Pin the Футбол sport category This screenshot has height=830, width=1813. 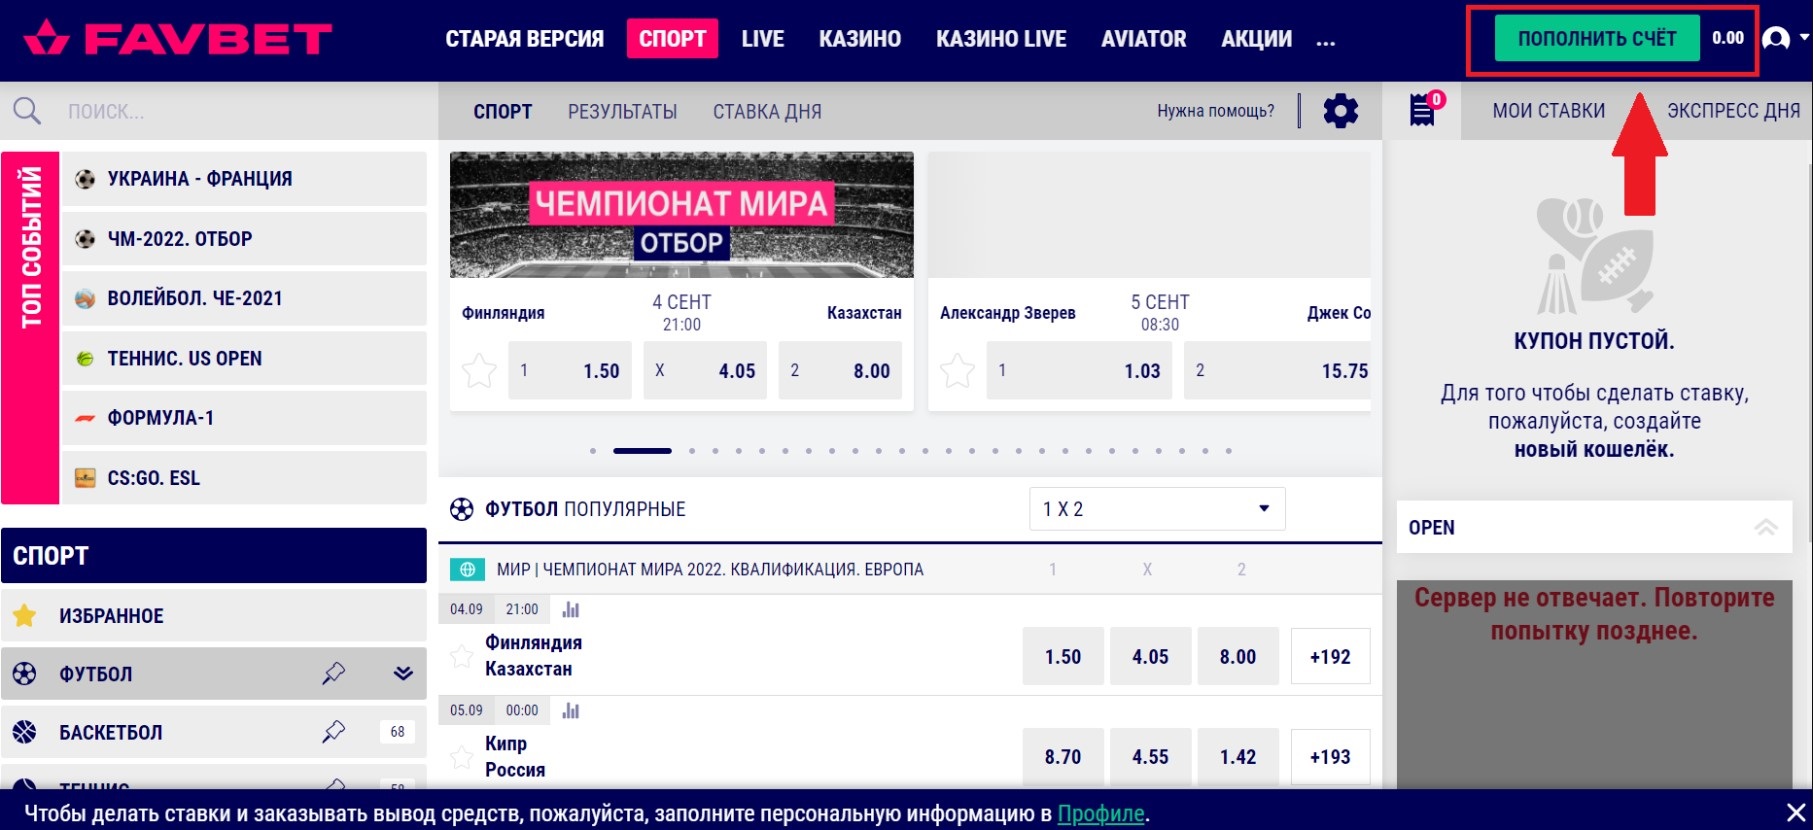point(334,673)
